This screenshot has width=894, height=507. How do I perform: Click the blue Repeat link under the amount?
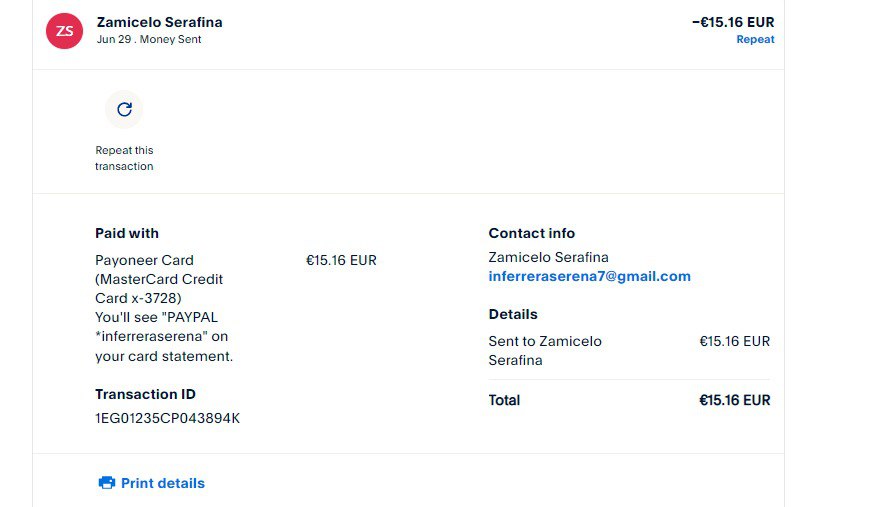click(x=755, y=40)
